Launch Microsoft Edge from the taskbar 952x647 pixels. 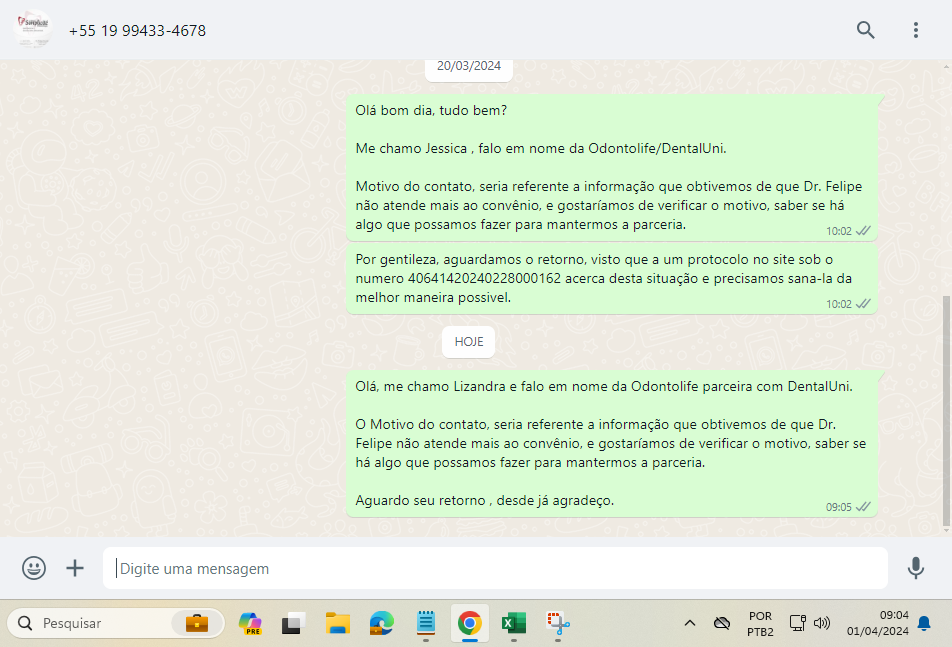pyautogui.click(x=382, y=623)
